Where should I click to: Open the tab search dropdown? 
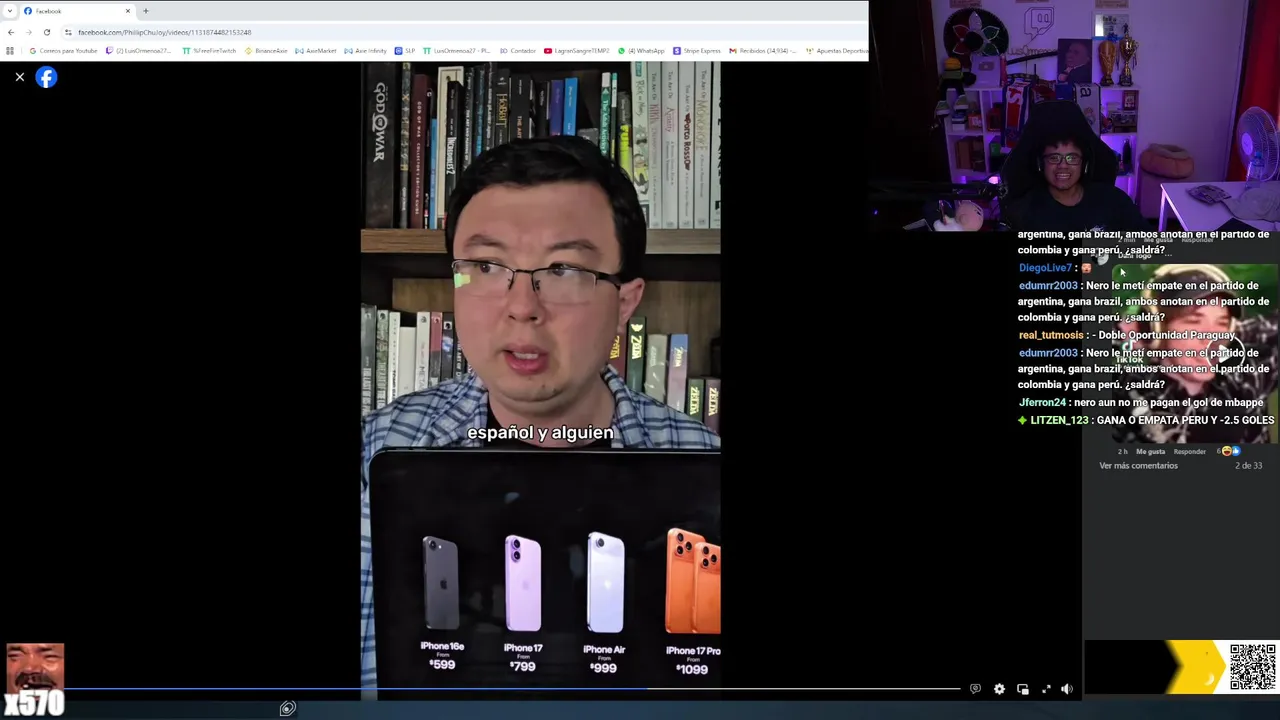click(x=10, y=11)
